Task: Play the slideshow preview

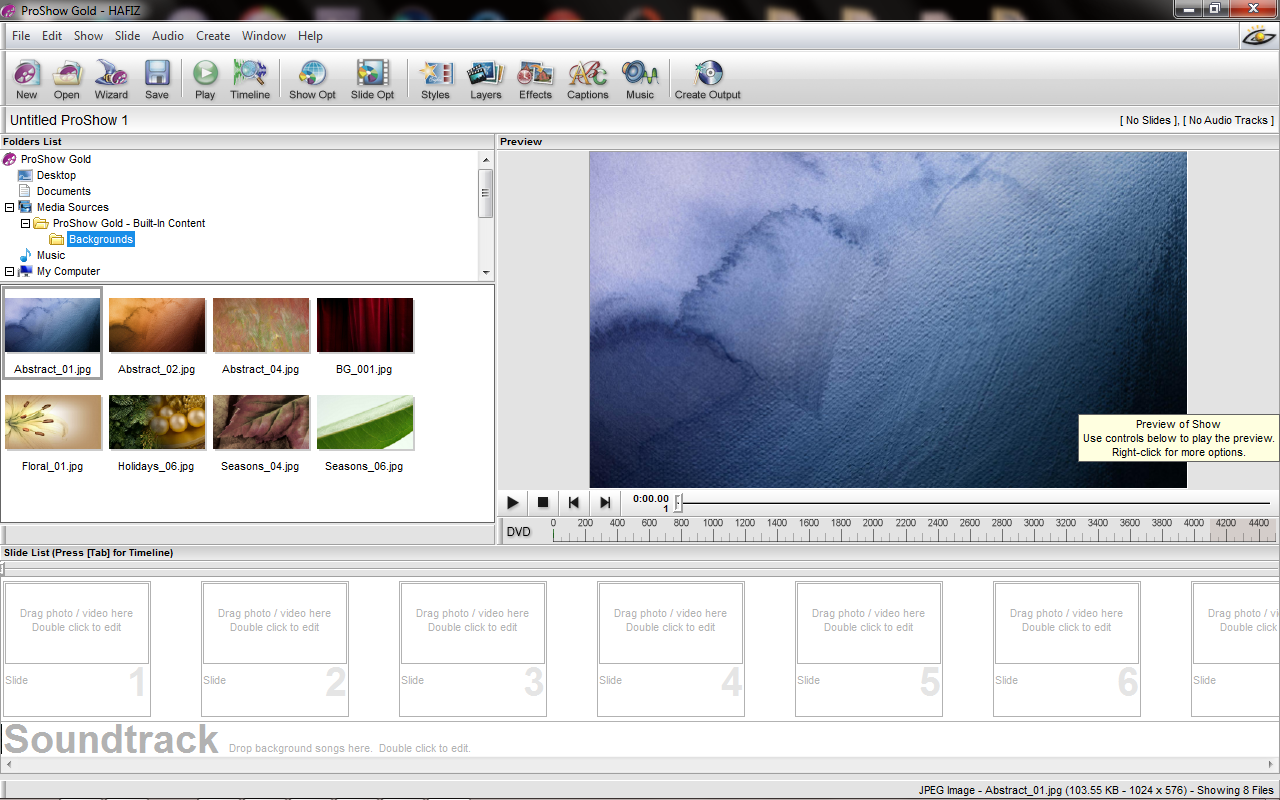Action: point(512,502)
